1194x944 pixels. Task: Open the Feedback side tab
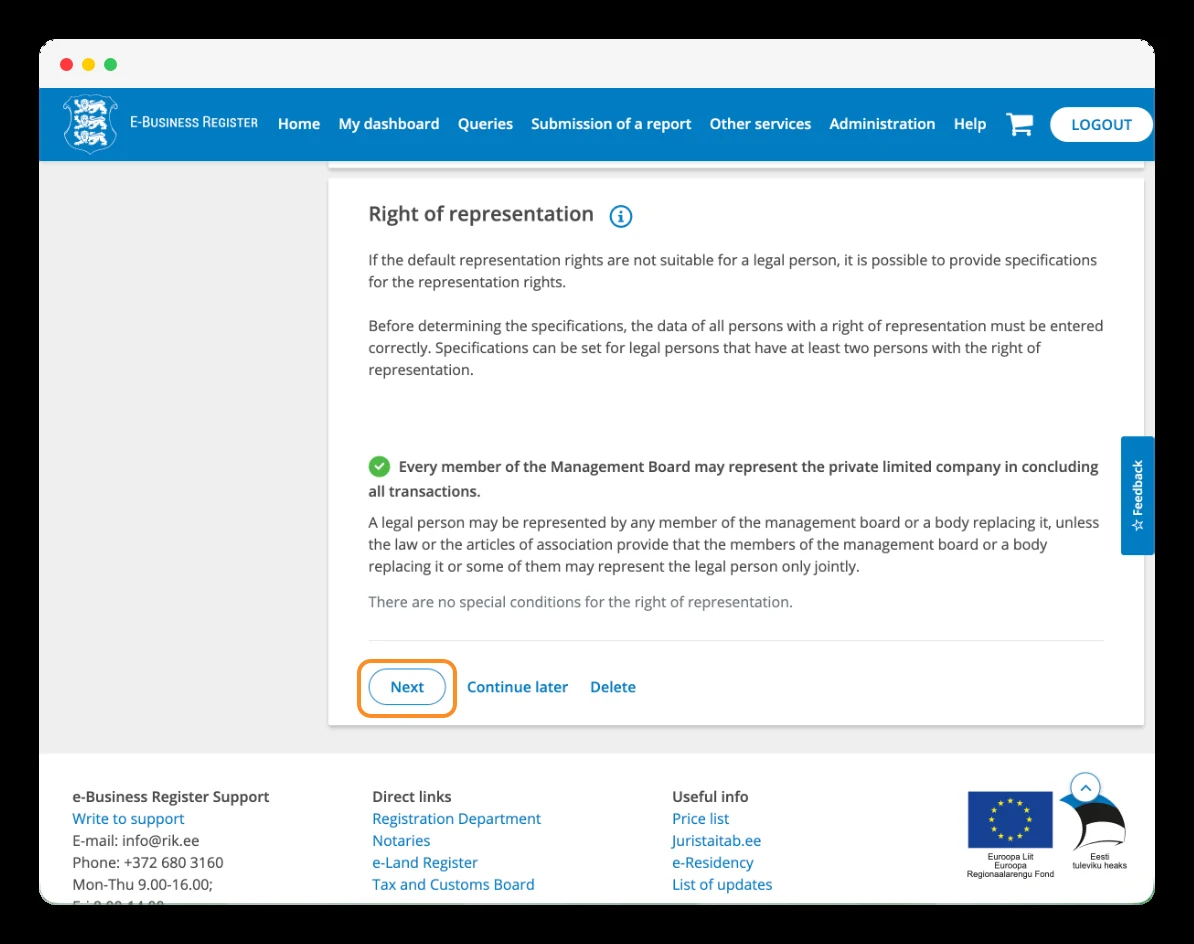1138,496
